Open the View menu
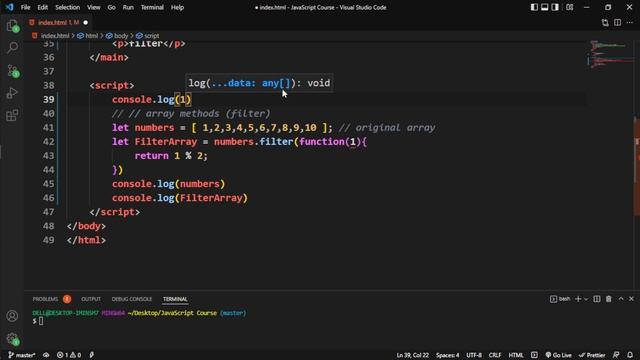 pyautogui.click(x=93, y=7)
